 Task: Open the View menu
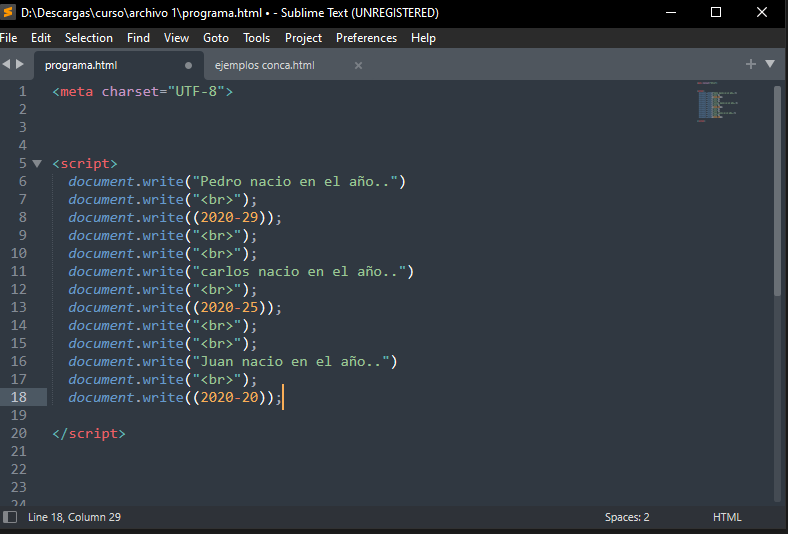tap(176, 38)
